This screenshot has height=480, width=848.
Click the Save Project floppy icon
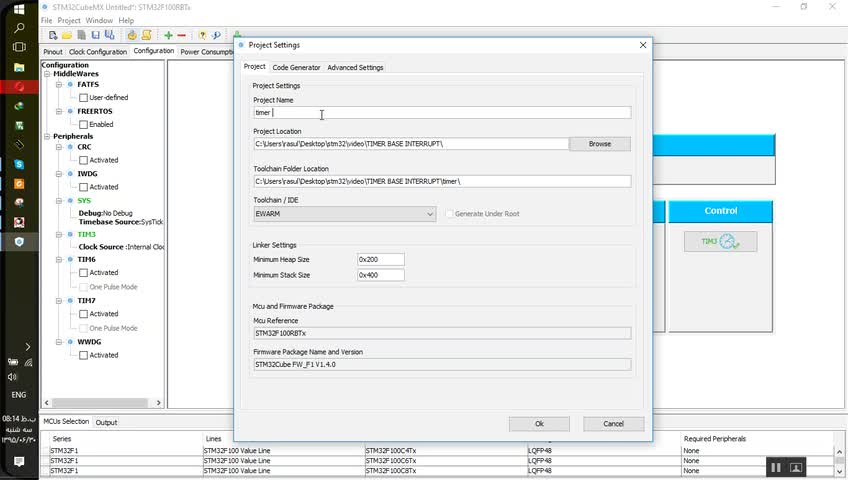(x=95, y=35)
